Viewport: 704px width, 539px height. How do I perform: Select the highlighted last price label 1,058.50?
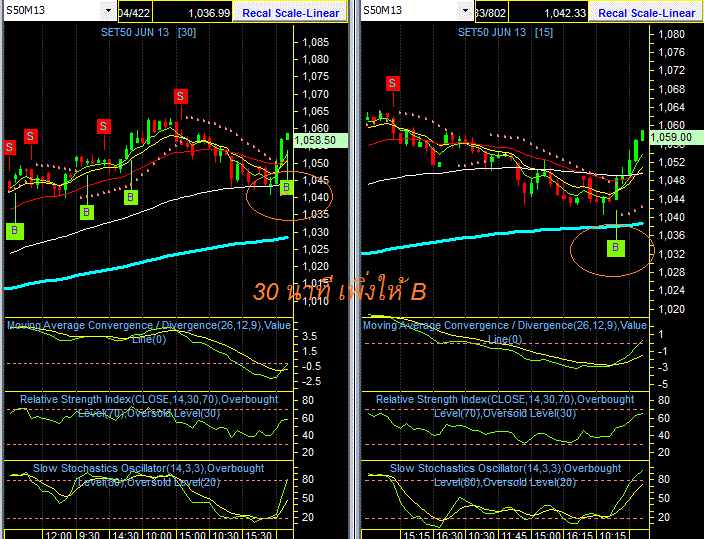[x=320, y=141]
